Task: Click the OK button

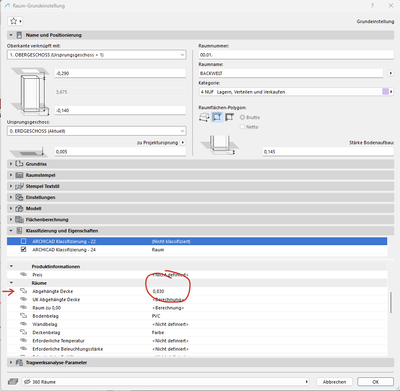Action: click(375, 382)
